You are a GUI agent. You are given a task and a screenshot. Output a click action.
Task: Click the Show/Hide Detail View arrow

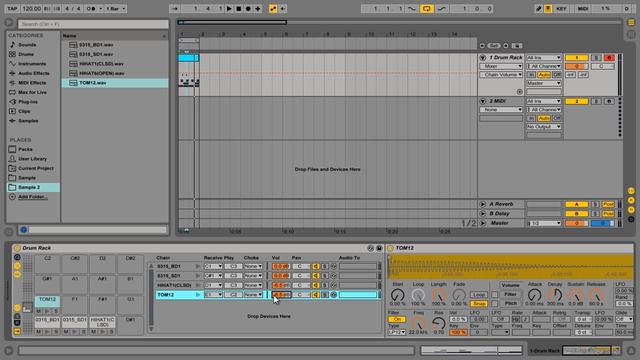(631, 350)
